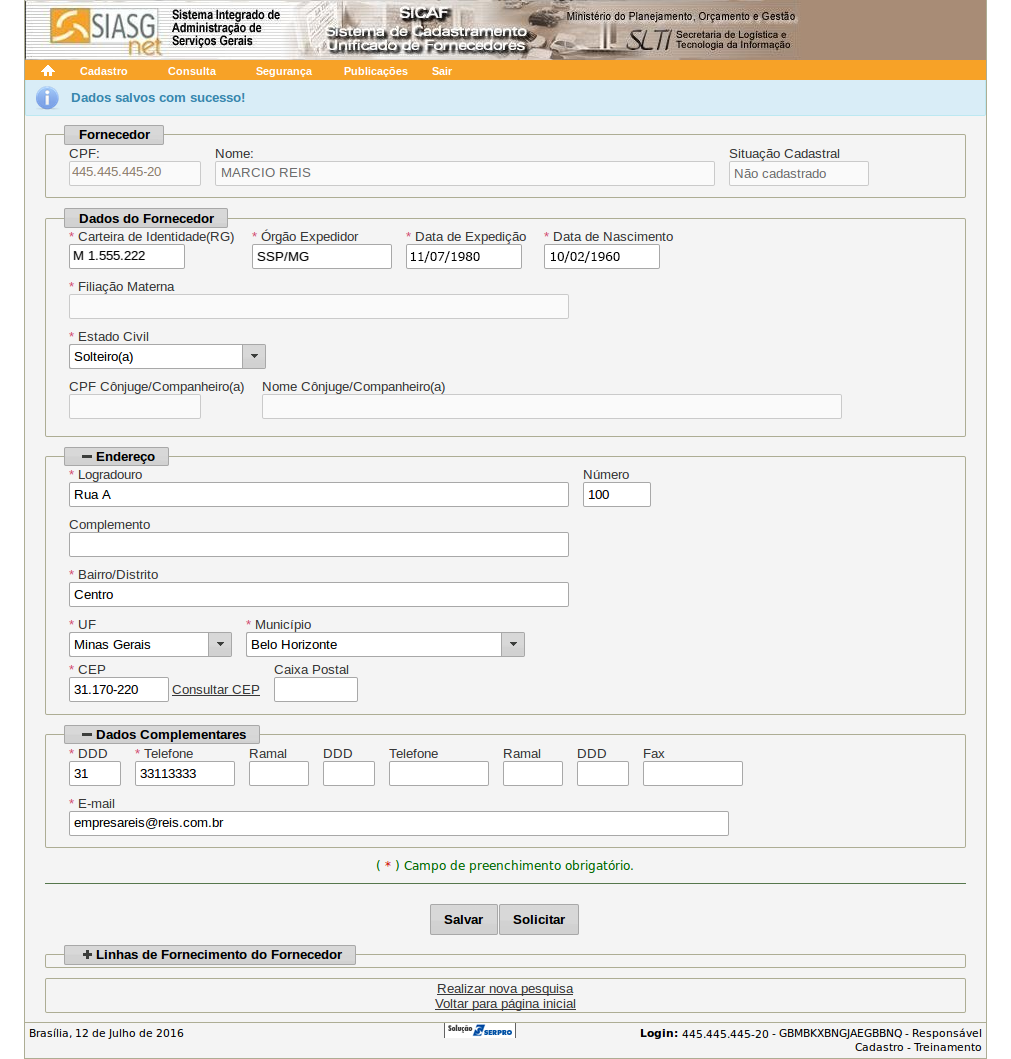Open the Estado Civil dropdown

click(254, 357)
